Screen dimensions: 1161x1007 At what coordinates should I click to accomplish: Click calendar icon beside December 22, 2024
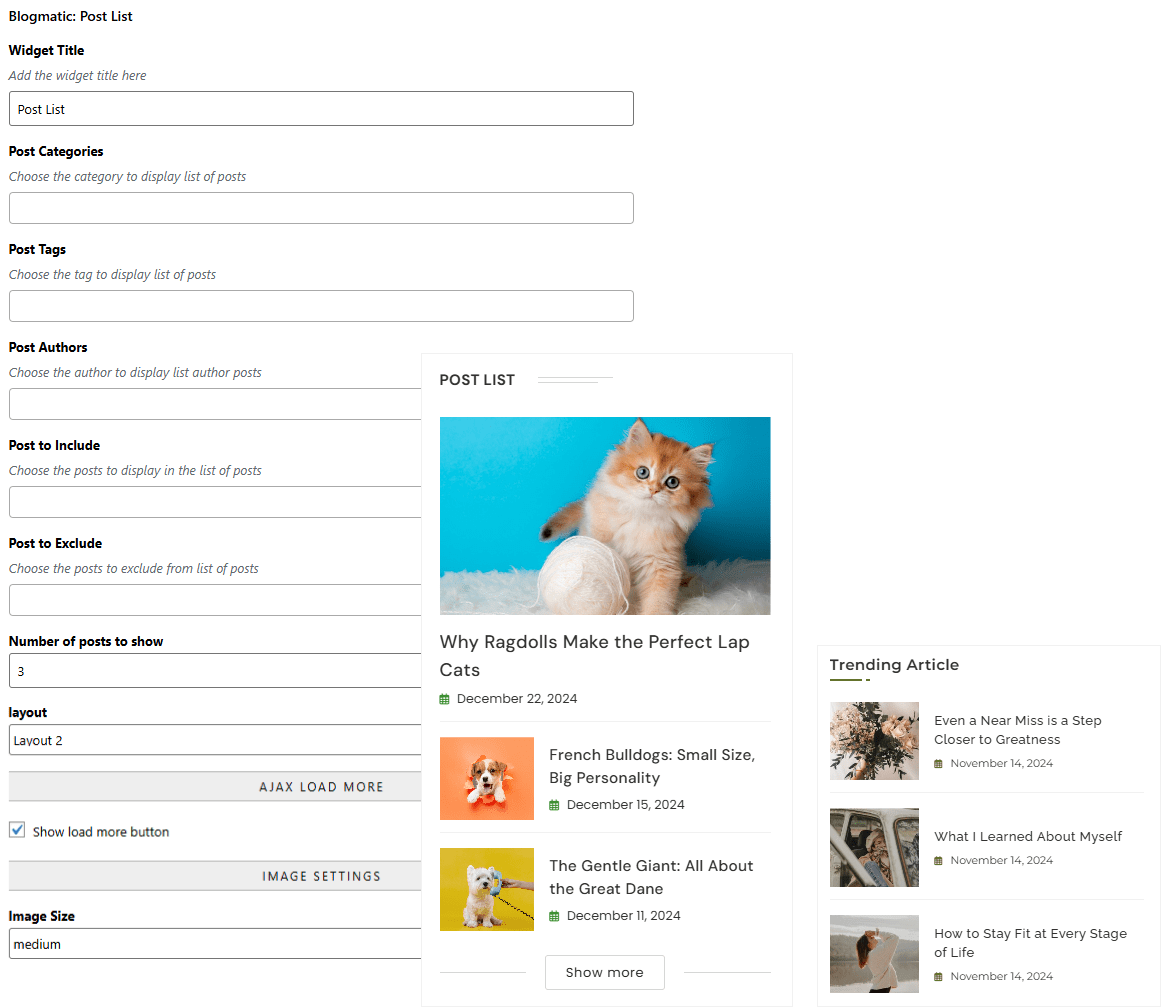pos(444,699)
